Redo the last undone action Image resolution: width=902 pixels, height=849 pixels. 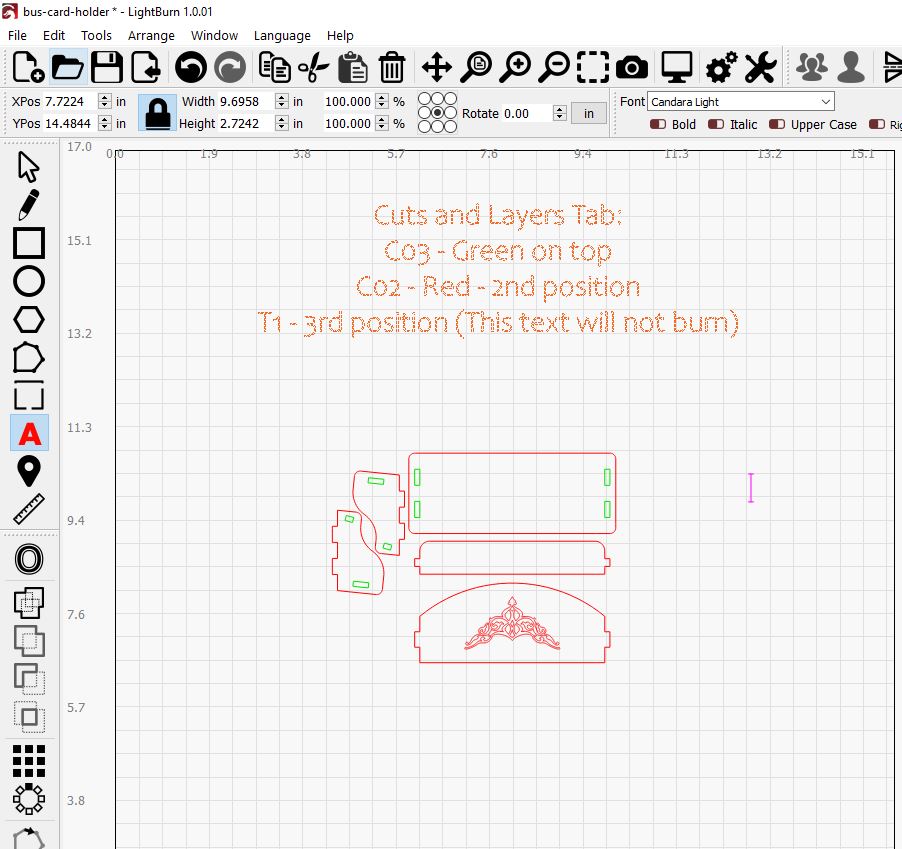tap(230, 67)
